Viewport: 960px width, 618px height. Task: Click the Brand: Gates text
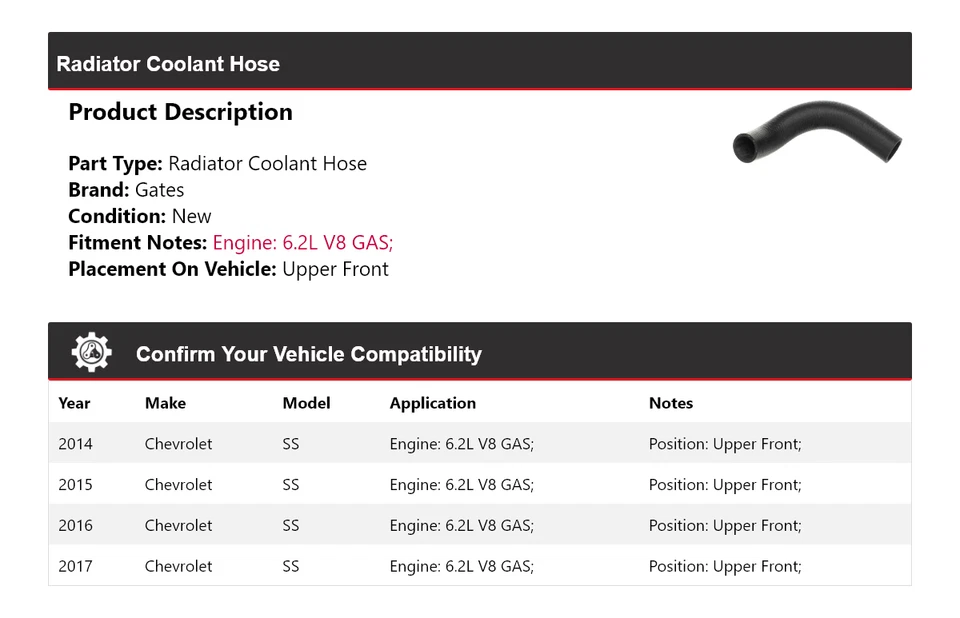point(126,190)
